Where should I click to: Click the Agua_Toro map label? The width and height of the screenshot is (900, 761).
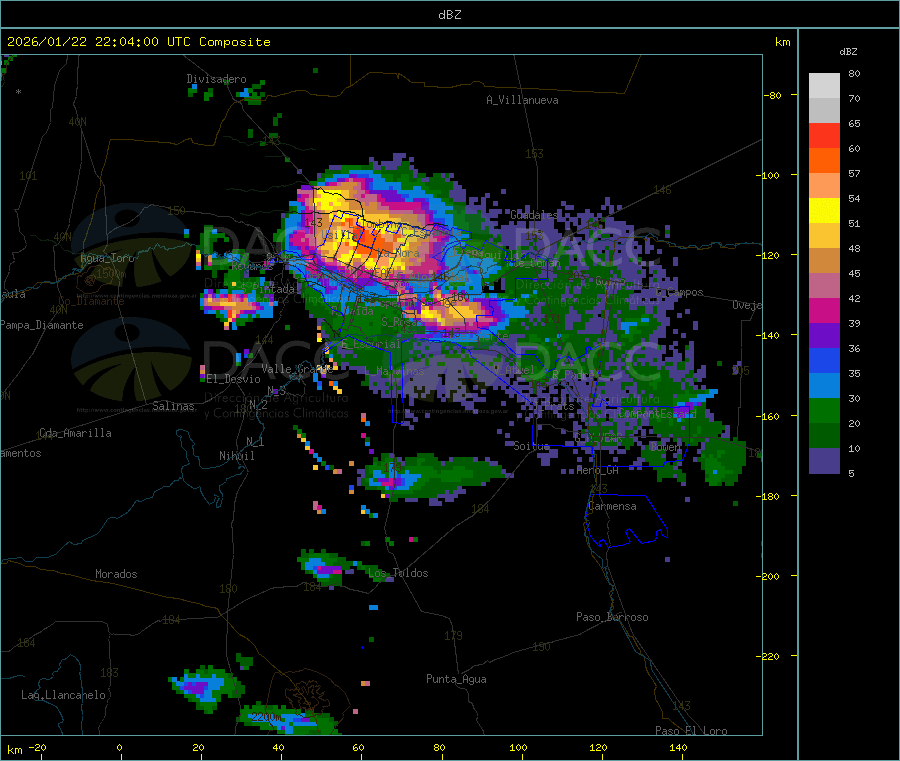pyautogui.click(x=107, y=258)
